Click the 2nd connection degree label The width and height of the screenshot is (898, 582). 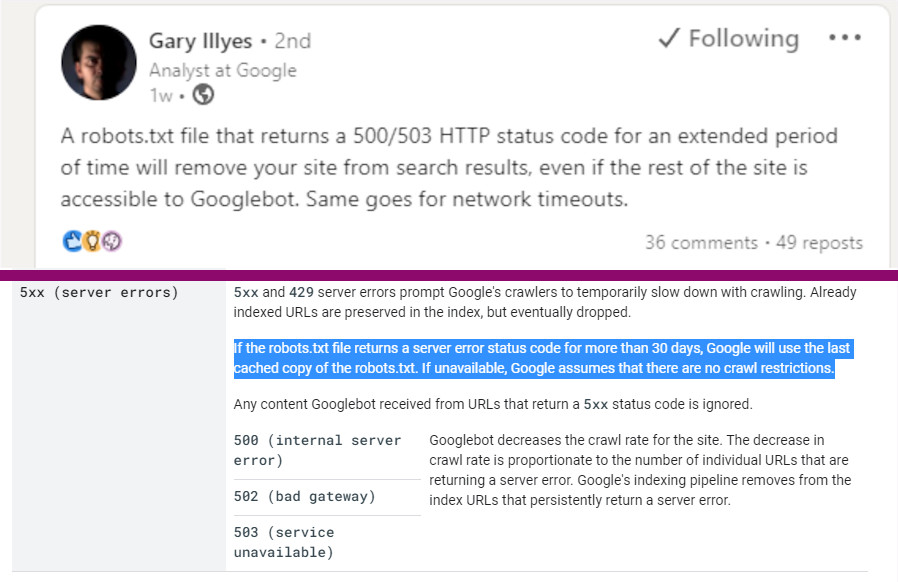click(x=292, y=41)
